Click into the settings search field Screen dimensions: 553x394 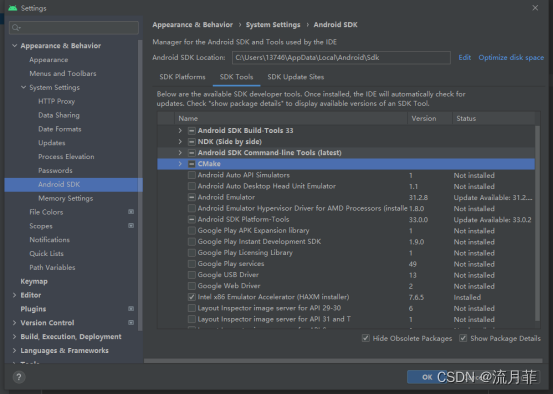pyautogui.click(x=74, y=28)
